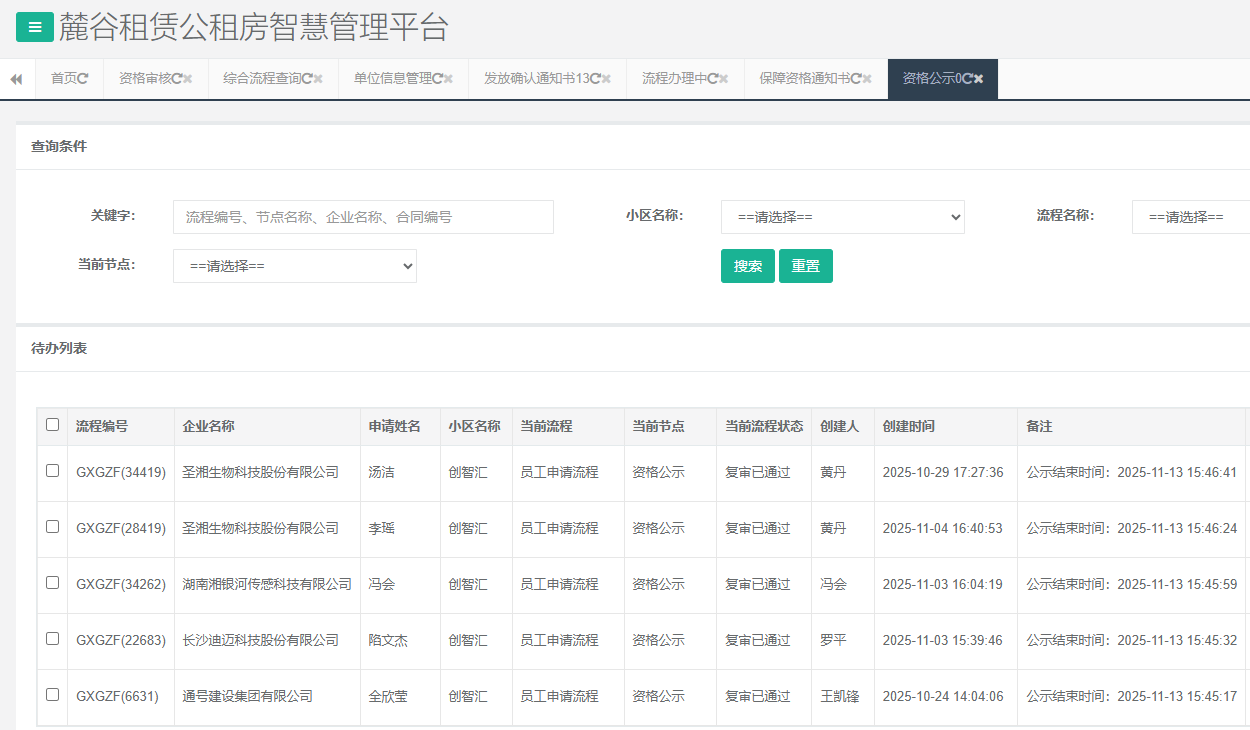The width and height of the screenshot is (1250, 730).
Task: Expand the 当前节点 dropdown
Action: pos(294,266)
